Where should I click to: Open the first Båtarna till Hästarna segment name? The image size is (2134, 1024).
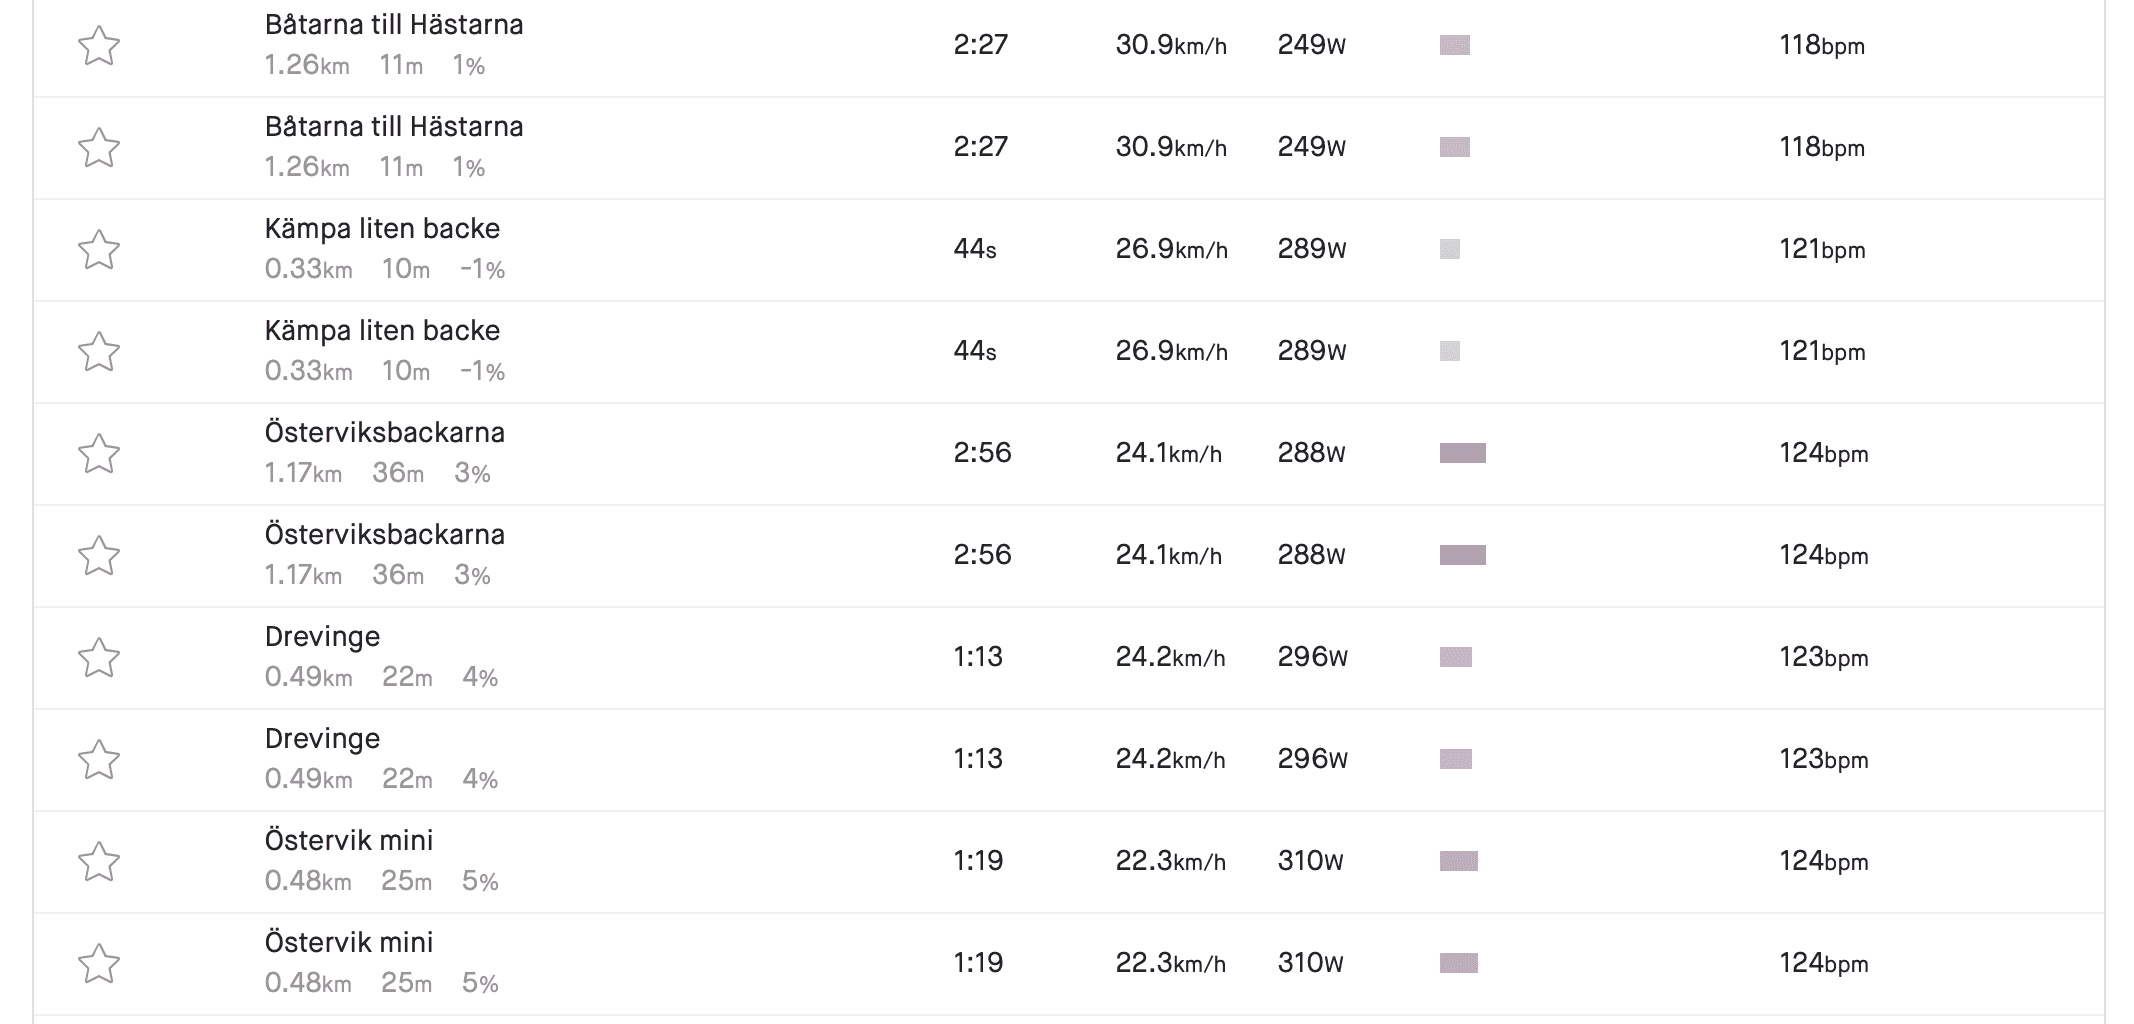[394, 25]
